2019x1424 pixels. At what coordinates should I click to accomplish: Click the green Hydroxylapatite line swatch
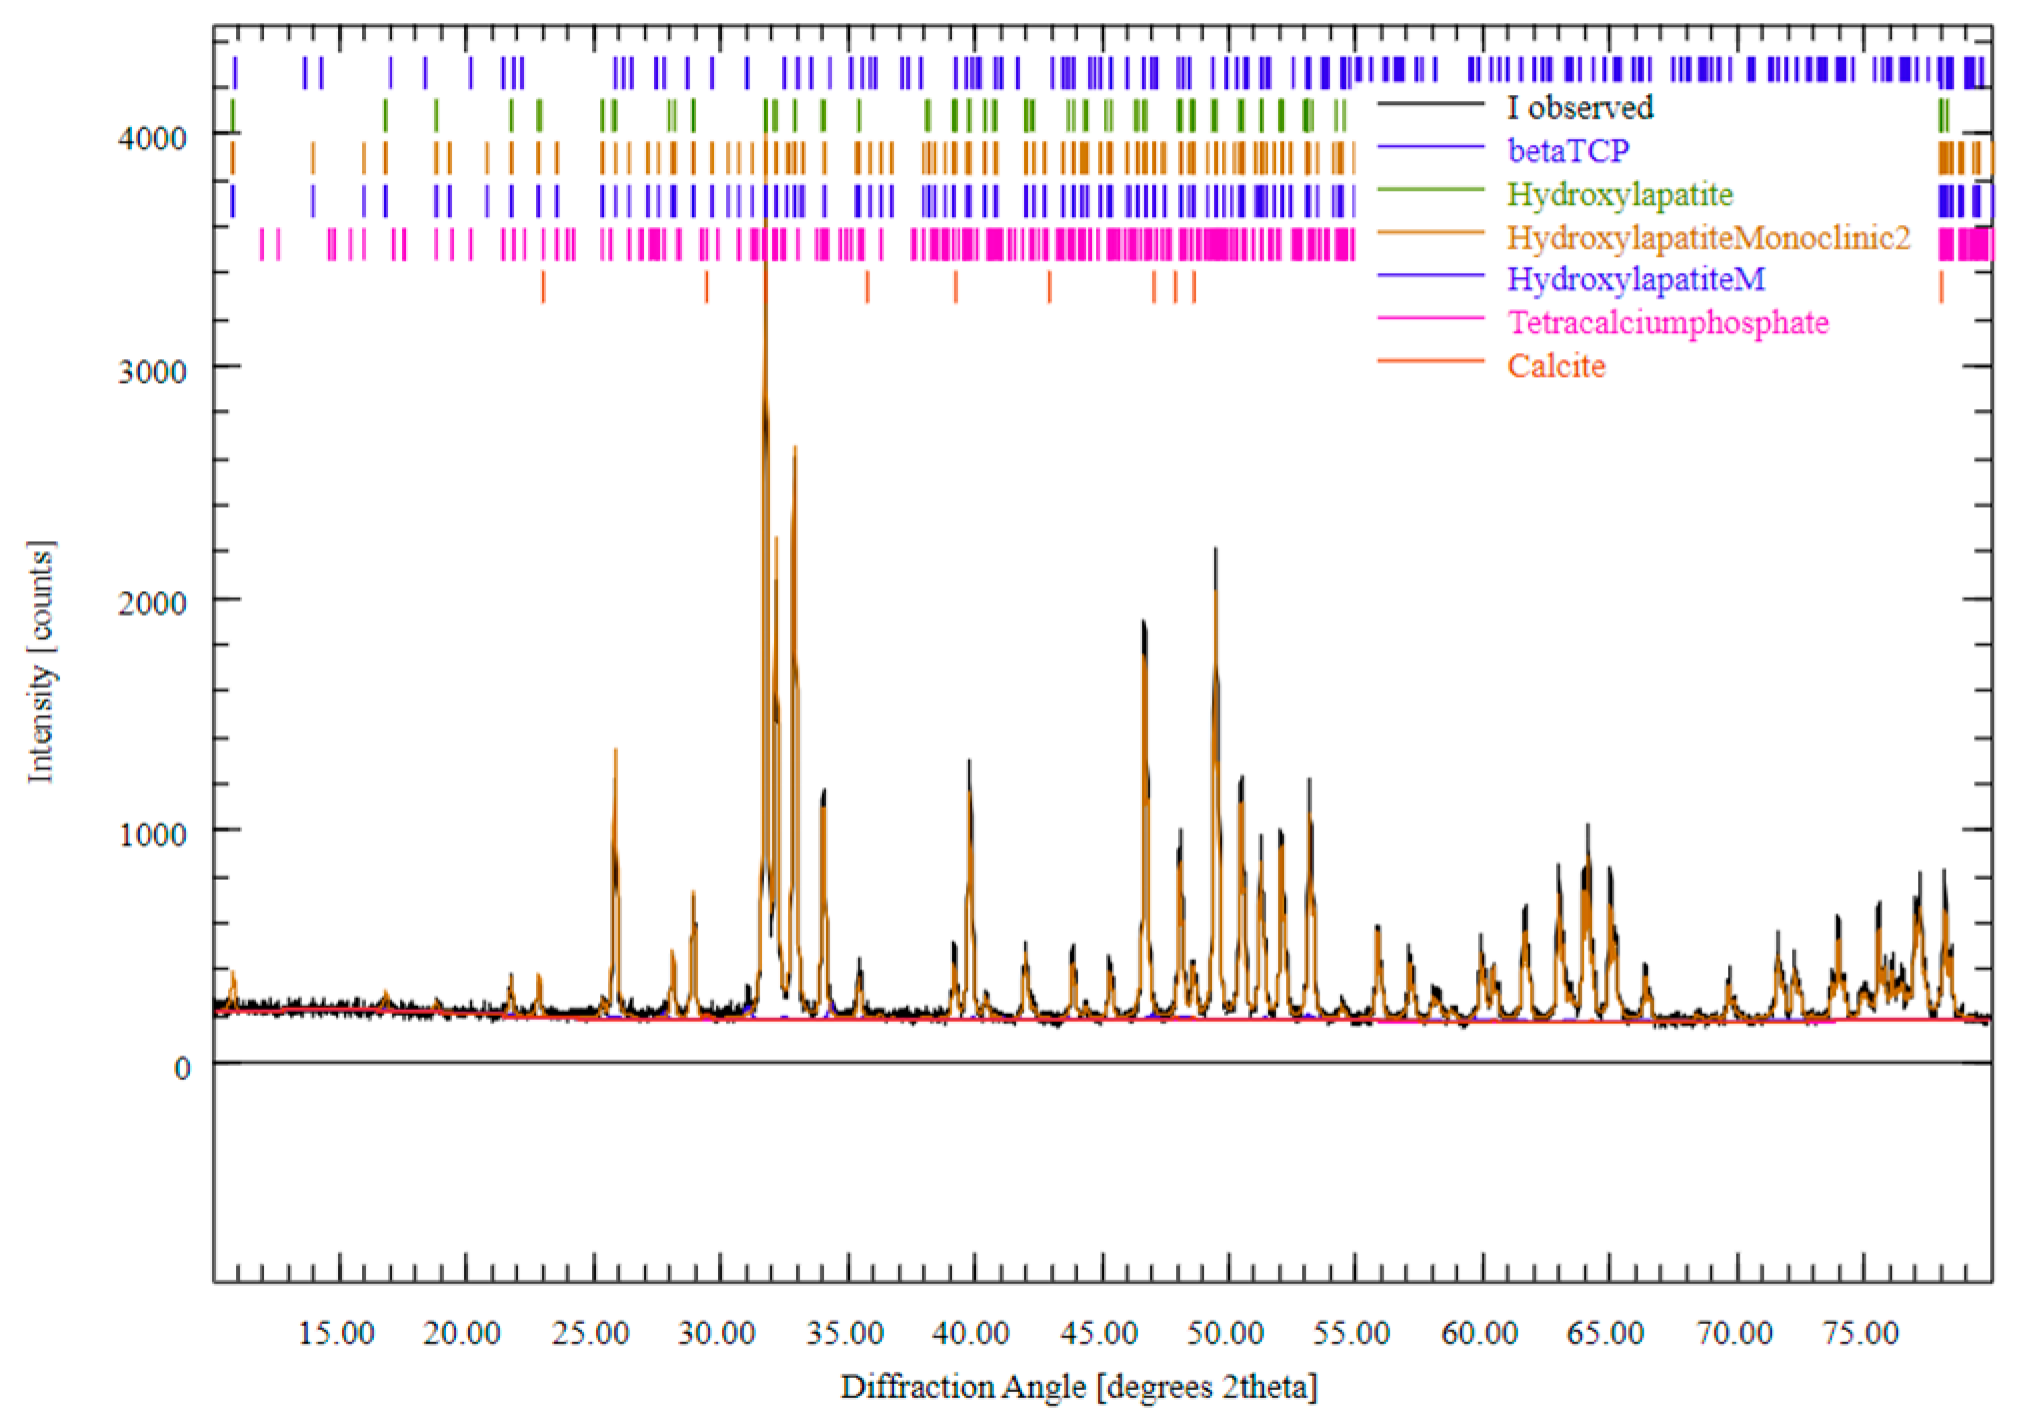(1431, 190)
